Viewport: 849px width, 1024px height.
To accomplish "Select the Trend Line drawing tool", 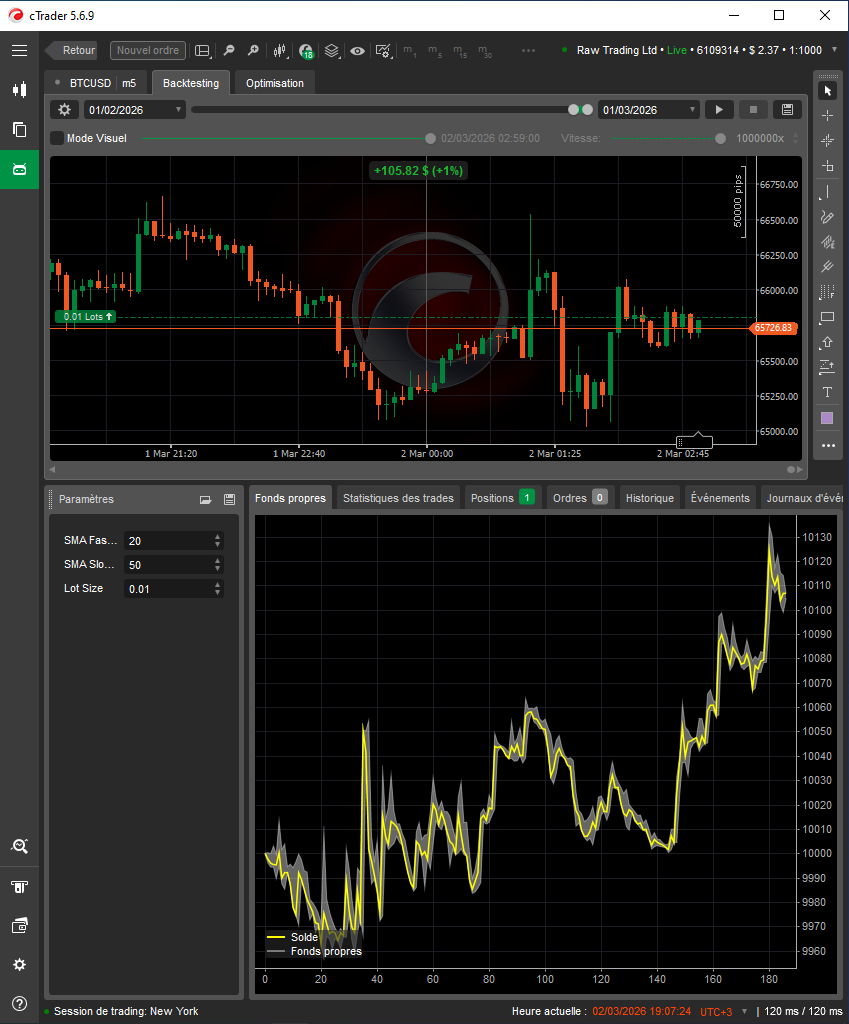I will pos(828,191).
